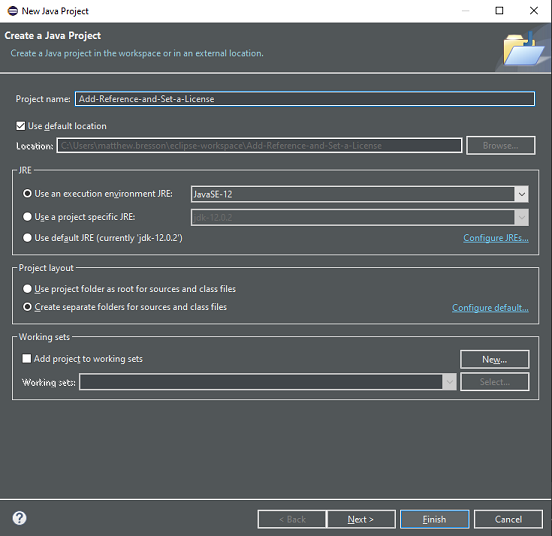The height and width of the screenshot is (536, 552).
Task: Maximize the New Java Project window
Action: tap(499, 11)
